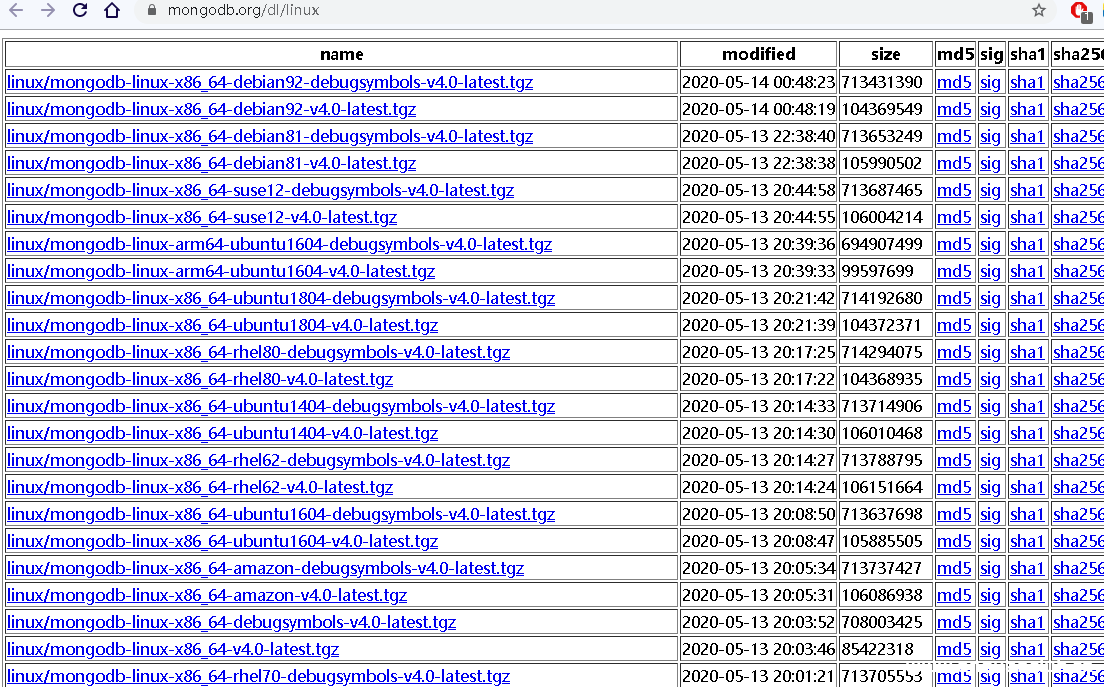The height and width of the screenshot is (687, 1104).
Task: Reload the MongoDB downloads page
Action: pyautogui.click(x=79, y=12)
